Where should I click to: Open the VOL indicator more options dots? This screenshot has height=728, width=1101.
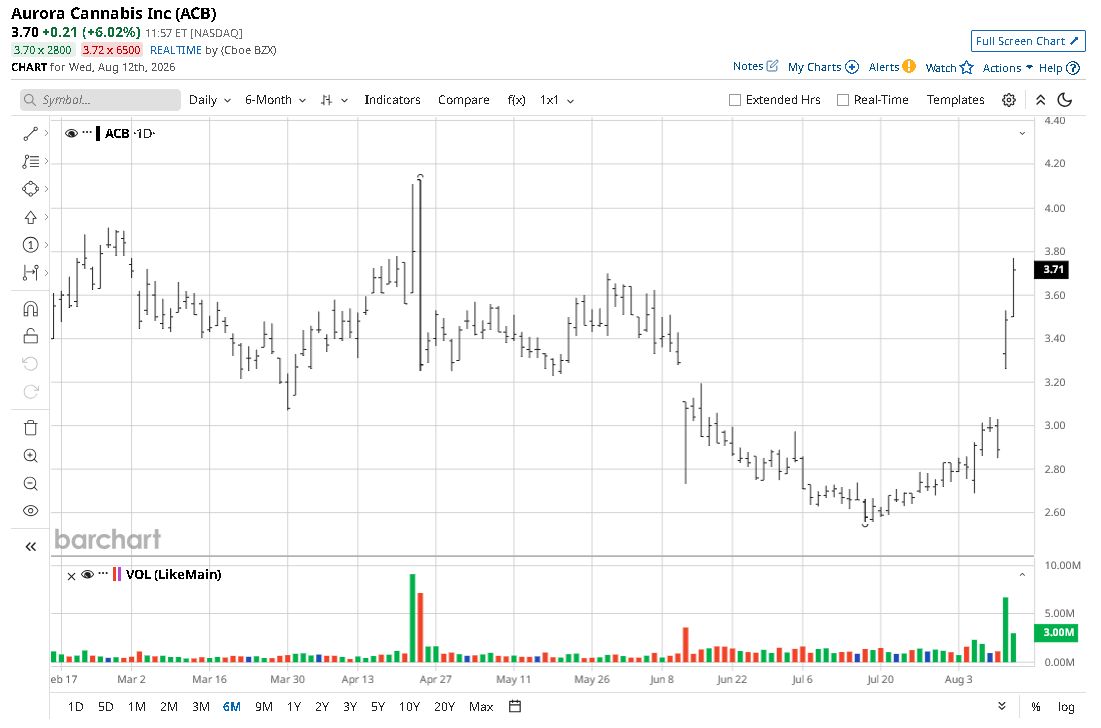103,574
